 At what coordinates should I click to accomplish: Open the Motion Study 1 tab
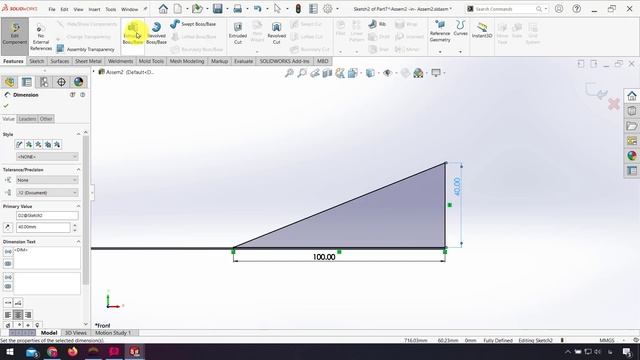click(113, 333)
